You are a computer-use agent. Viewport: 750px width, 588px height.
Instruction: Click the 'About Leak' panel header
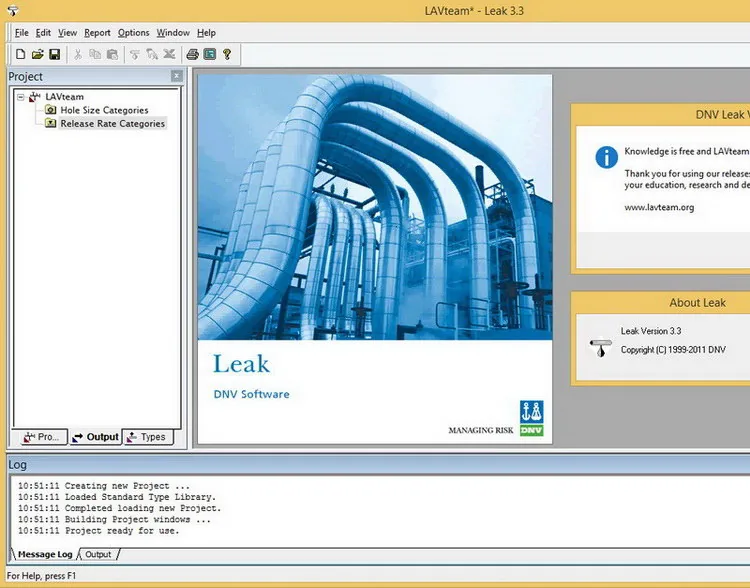tap(697, 303)
